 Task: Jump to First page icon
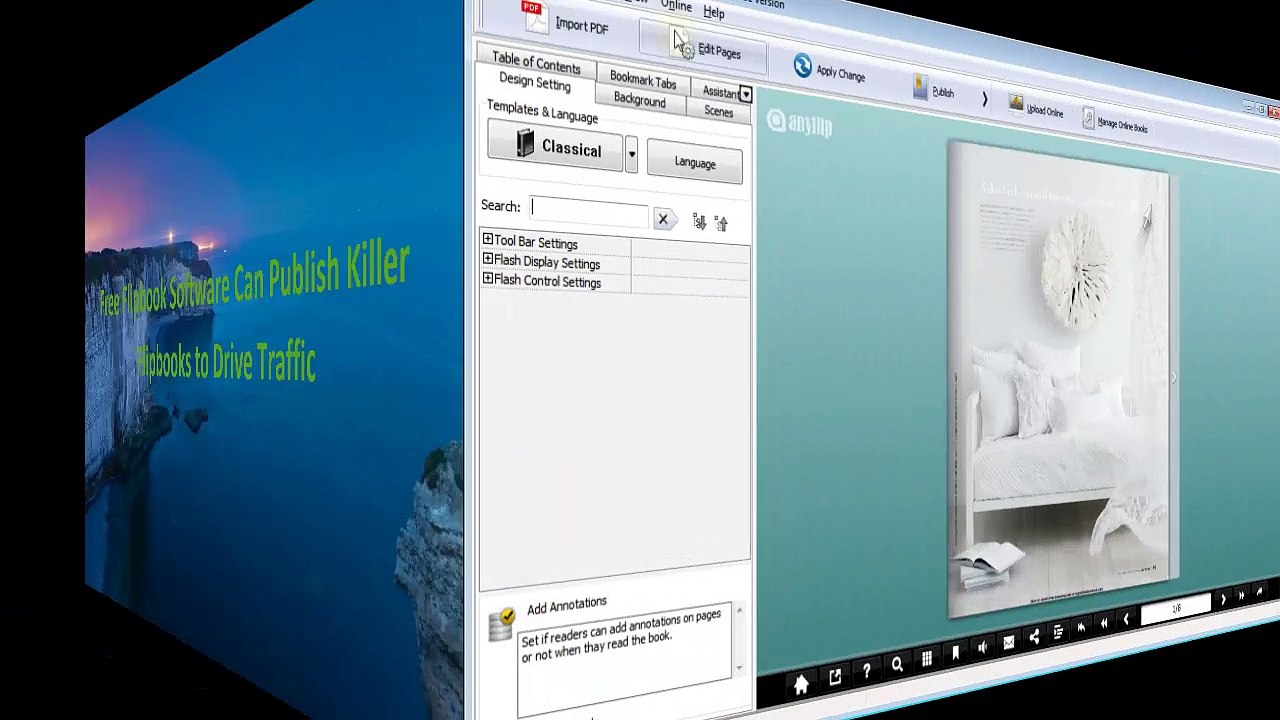pyautogui.click(x=1081, y=628)
